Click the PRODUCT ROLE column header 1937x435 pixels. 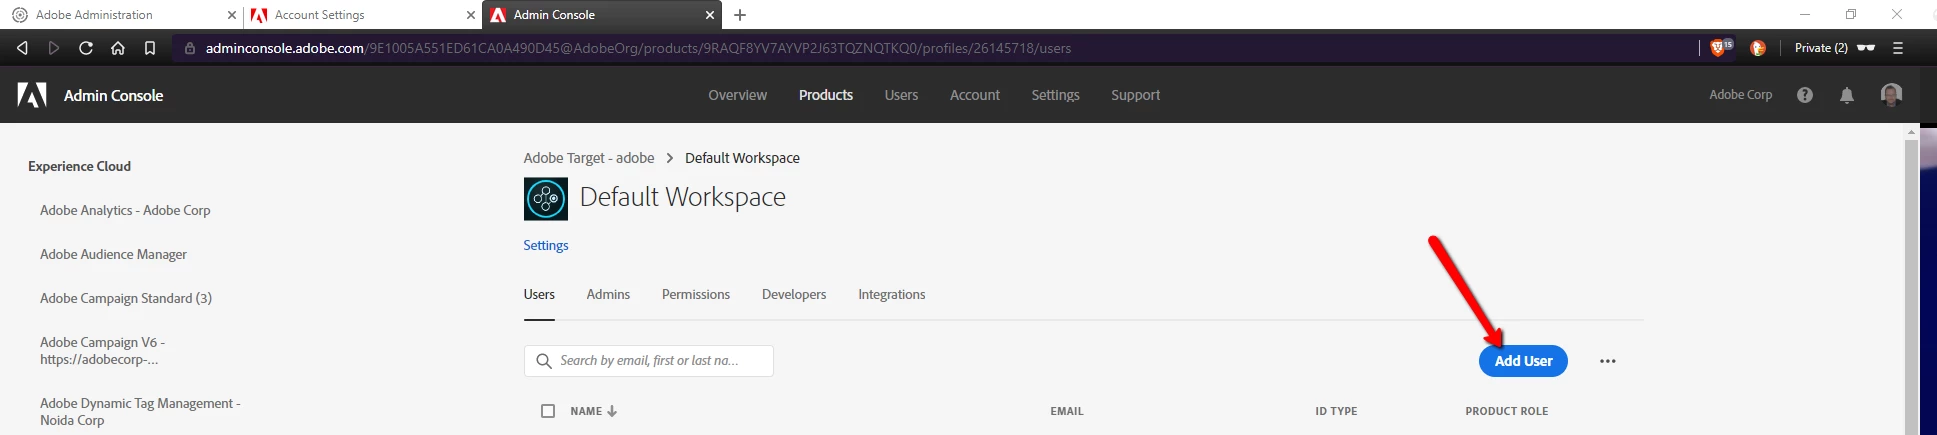1506,411
